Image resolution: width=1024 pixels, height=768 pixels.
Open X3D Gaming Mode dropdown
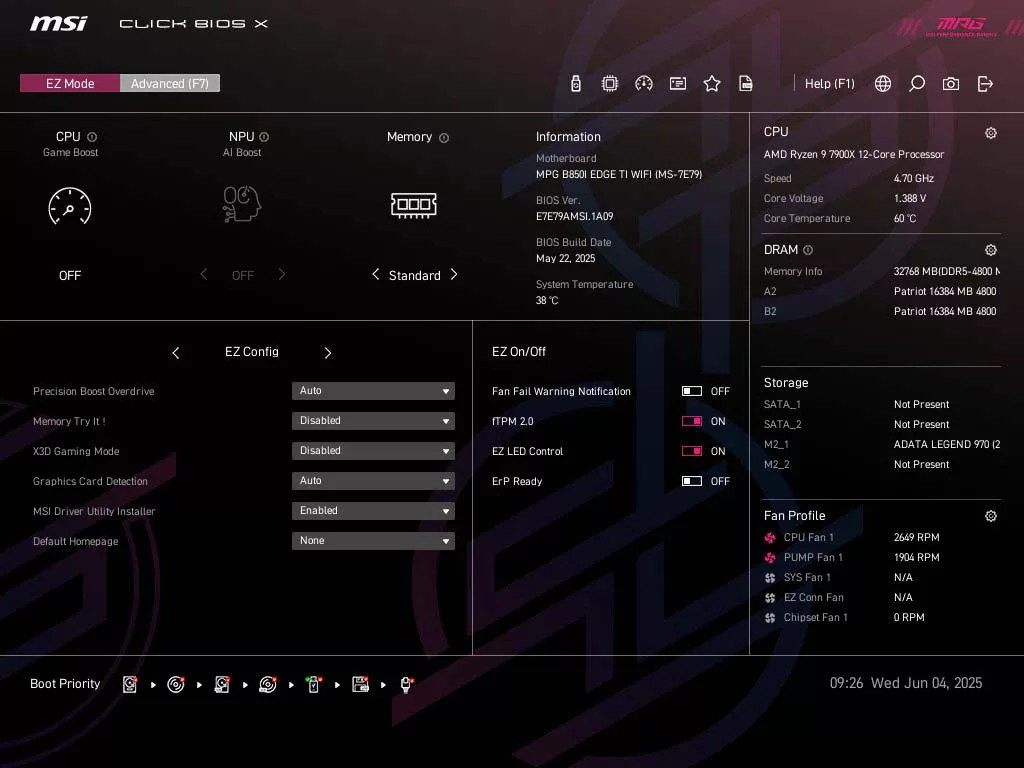[373, 451]
